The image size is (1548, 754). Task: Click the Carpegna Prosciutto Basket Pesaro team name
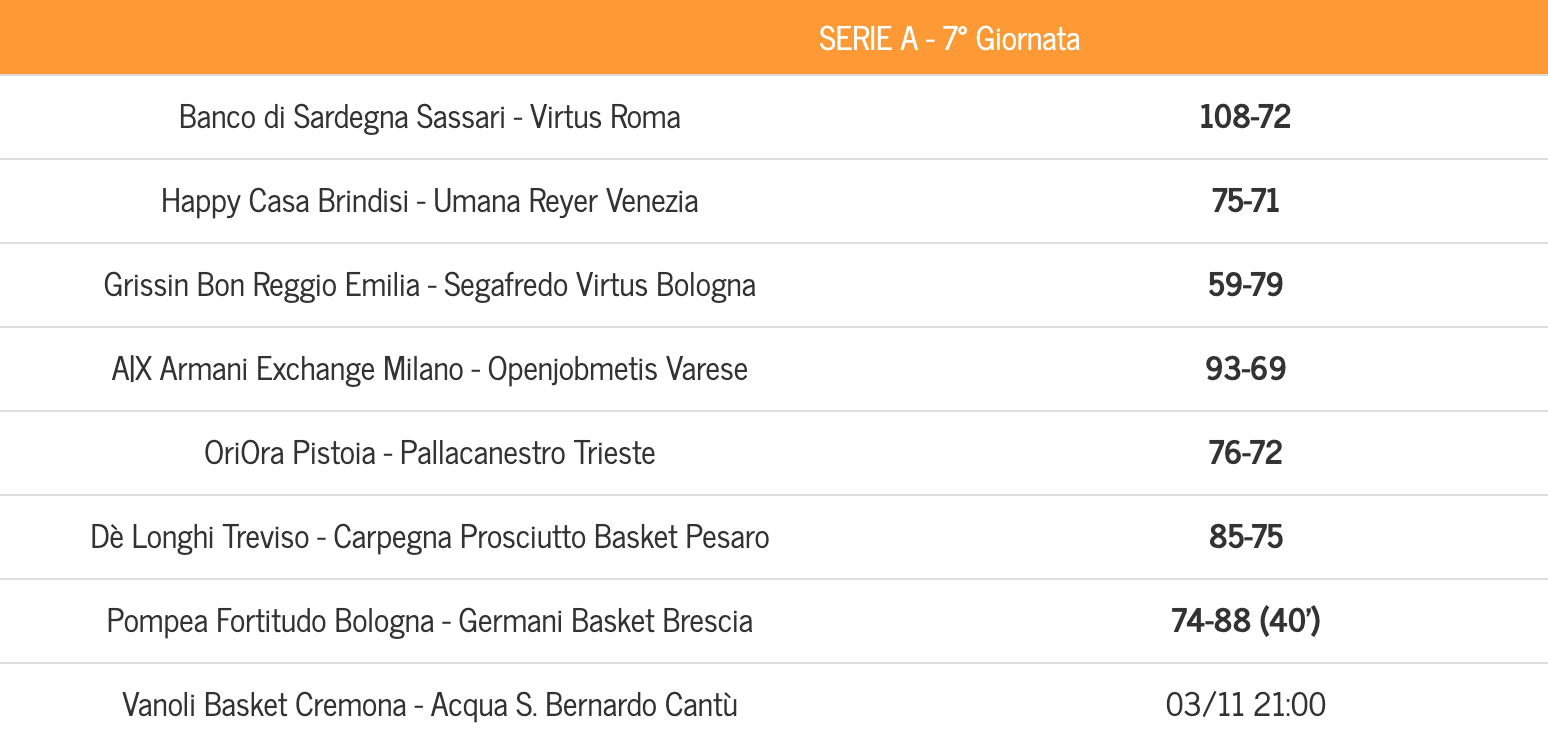[551, 537]
